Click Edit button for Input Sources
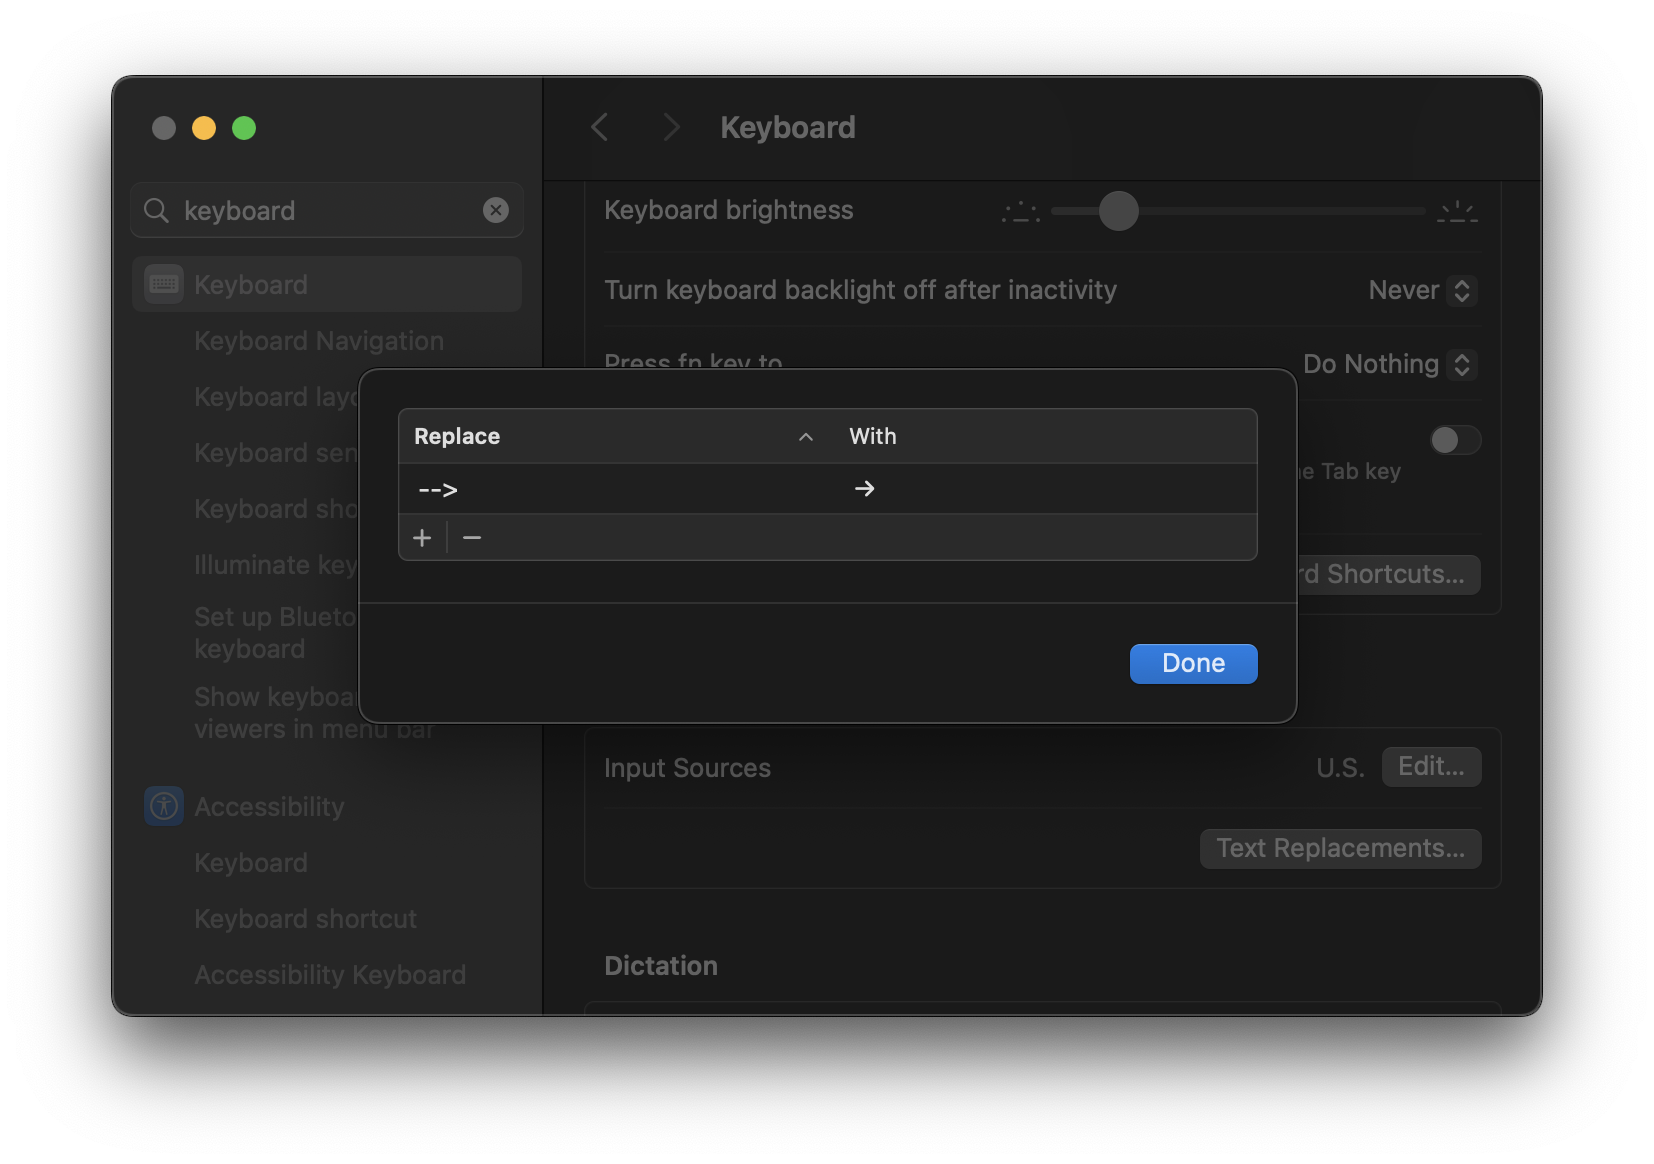The width and height of the screenshot is (1654, 1164). (x=1431, y=767)
